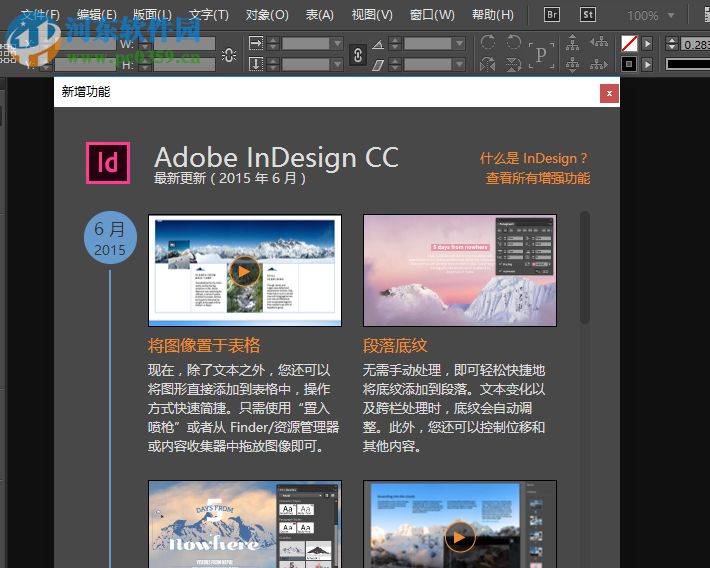Open the 将图像置于表格 heading link

204,346
